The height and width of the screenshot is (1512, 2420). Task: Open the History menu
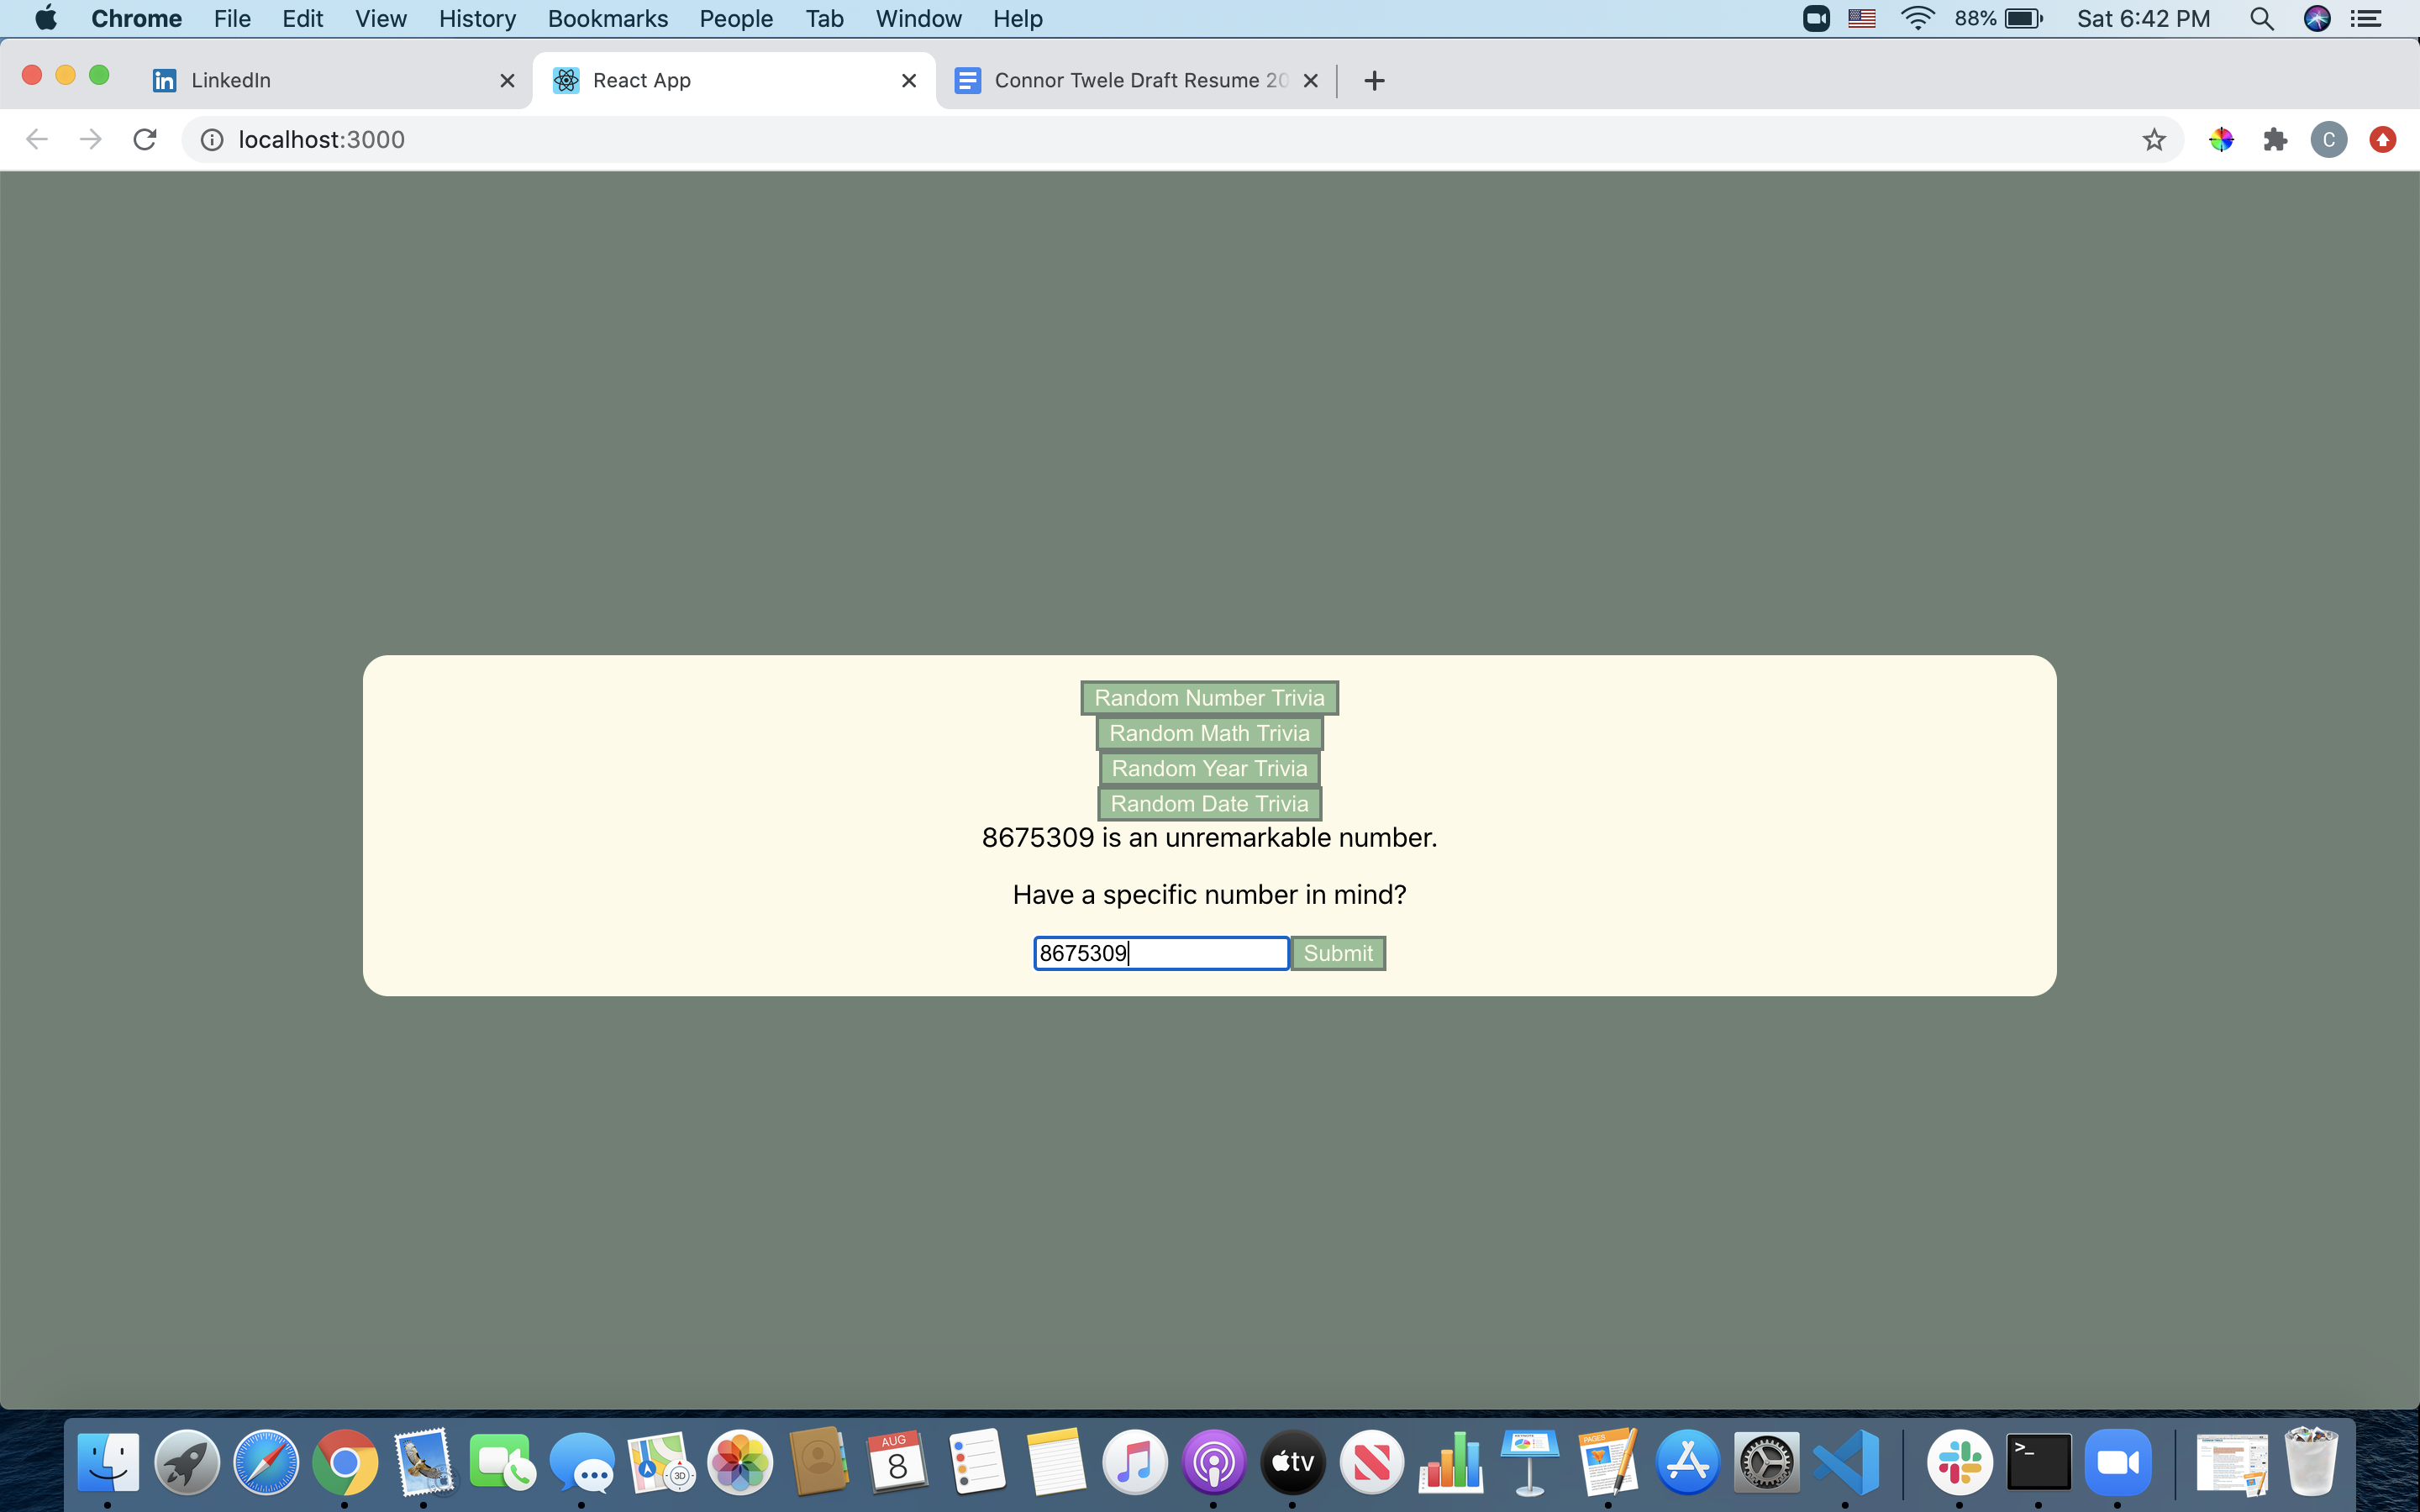tap(477, 18)
